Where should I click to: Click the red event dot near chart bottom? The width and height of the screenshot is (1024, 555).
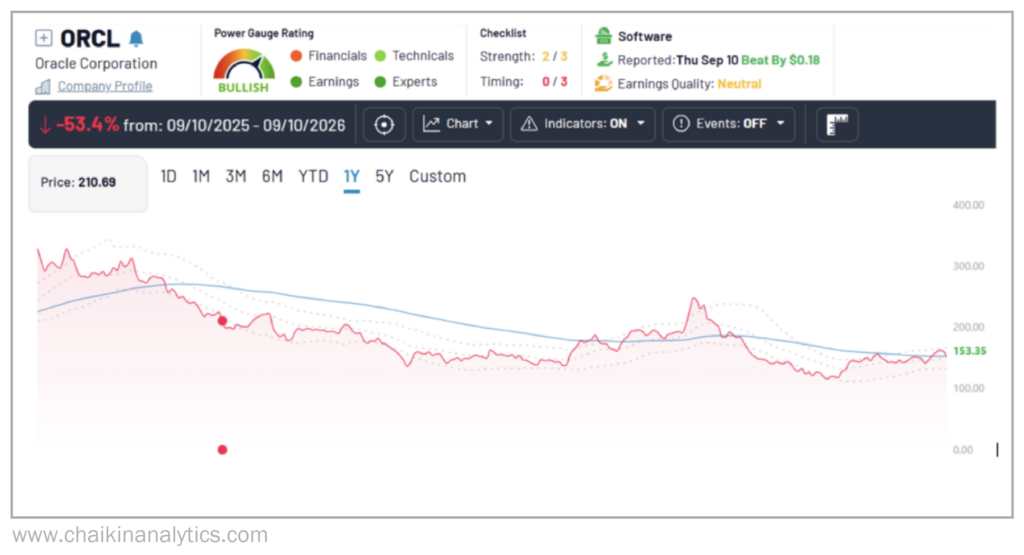[223, 450]
